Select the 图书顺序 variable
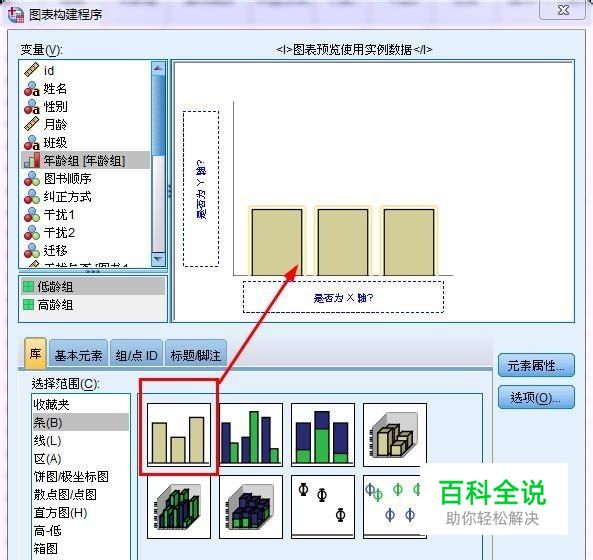593x560 pixels. (x=85, y=178)
